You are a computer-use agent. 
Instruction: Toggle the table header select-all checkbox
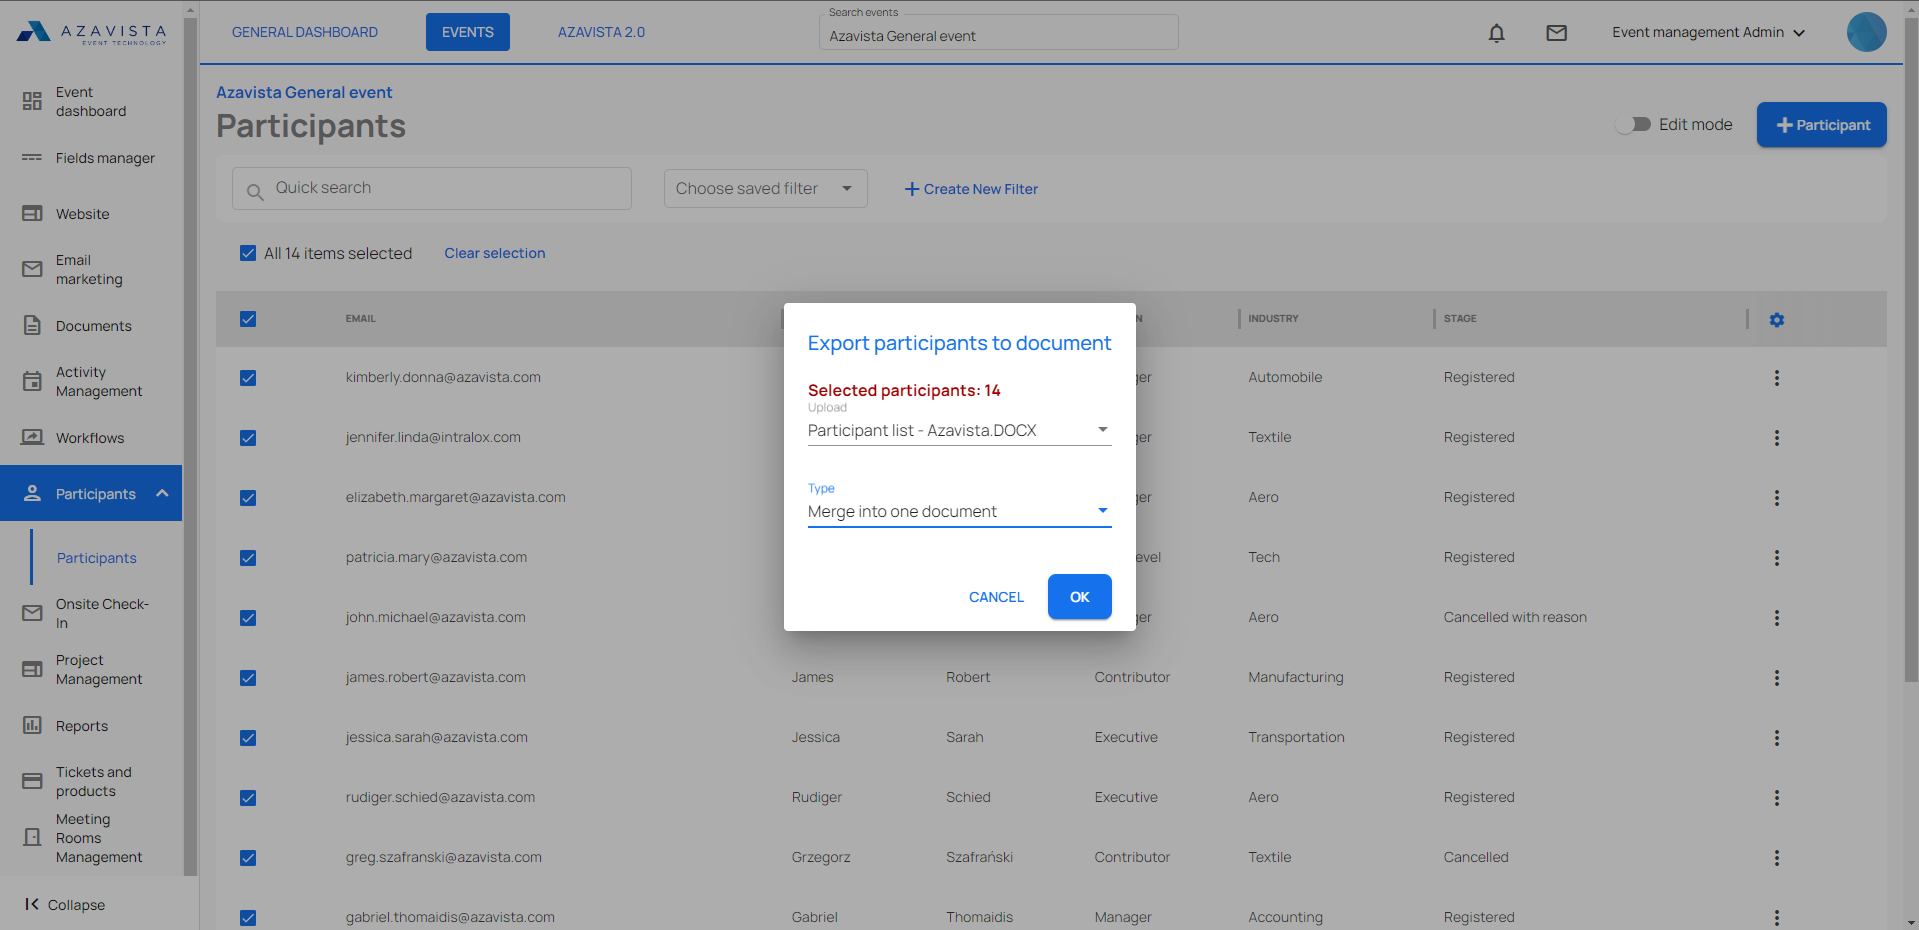tap(248, 319)
